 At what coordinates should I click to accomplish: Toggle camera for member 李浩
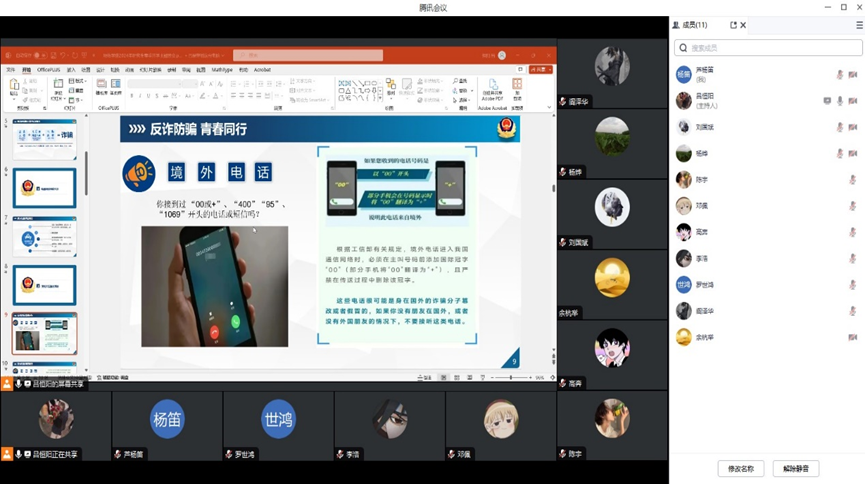click(x=853, y=258)
